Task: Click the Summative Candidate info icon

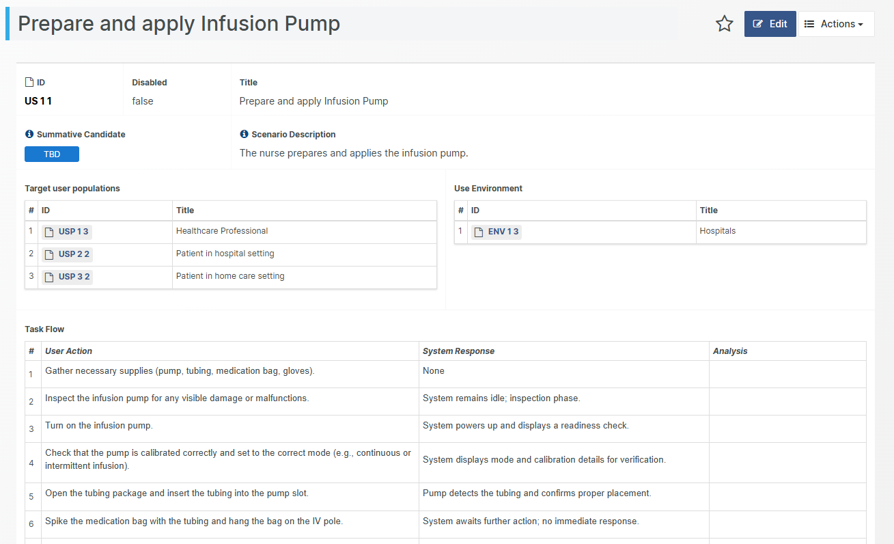Action: pyautogui.click(x=29, y=134)
